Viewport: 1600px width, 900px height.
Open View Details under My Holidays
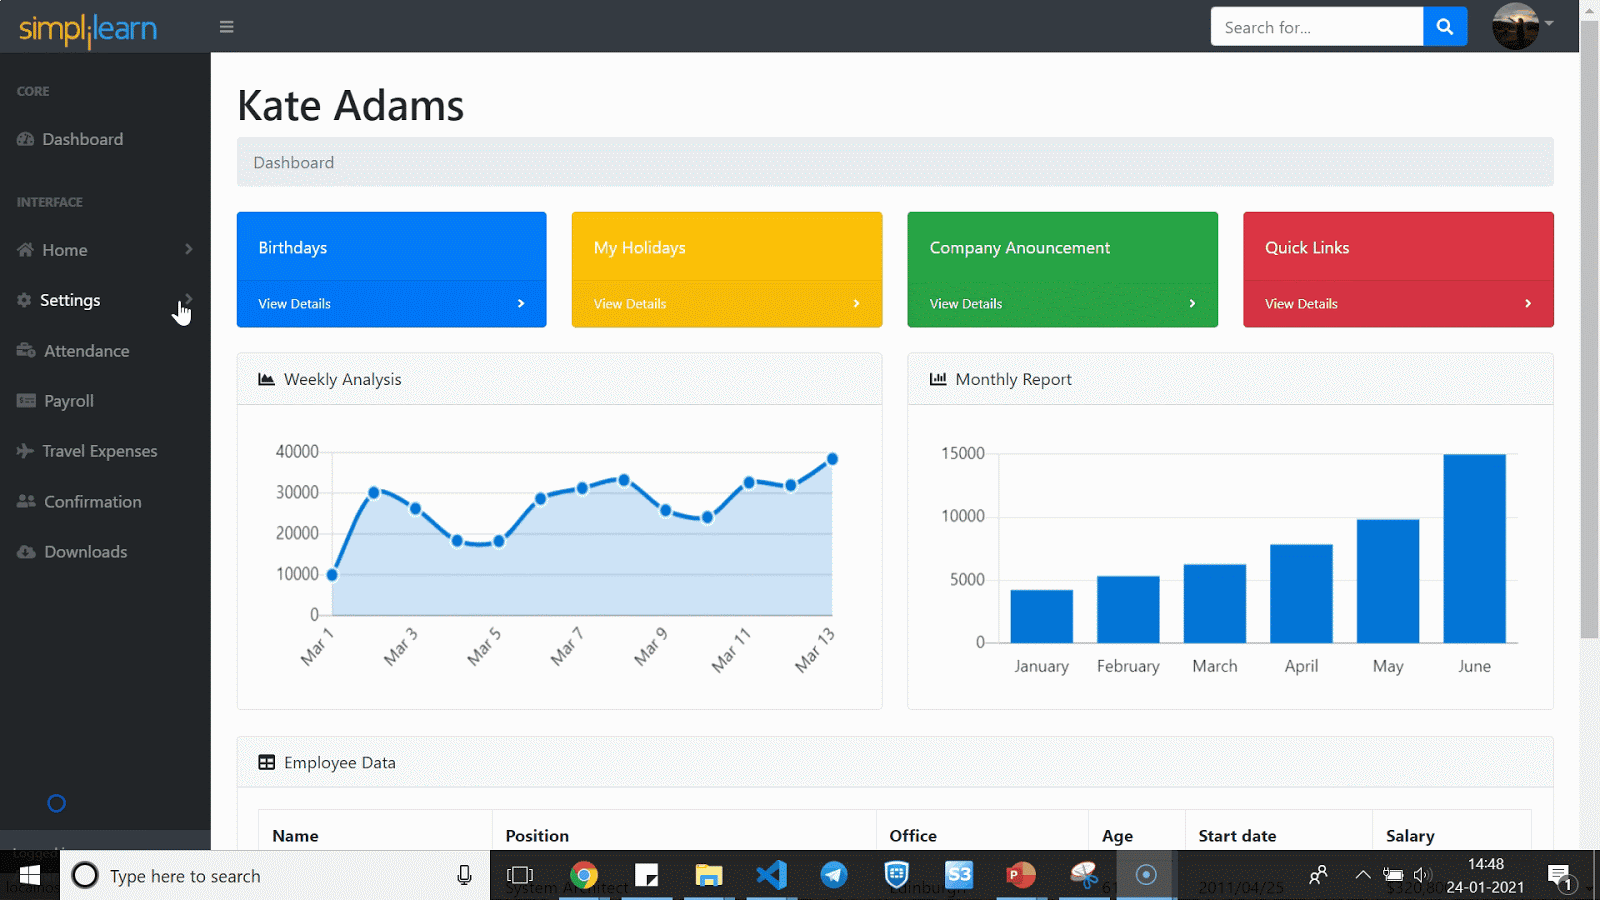pos(629,304)
